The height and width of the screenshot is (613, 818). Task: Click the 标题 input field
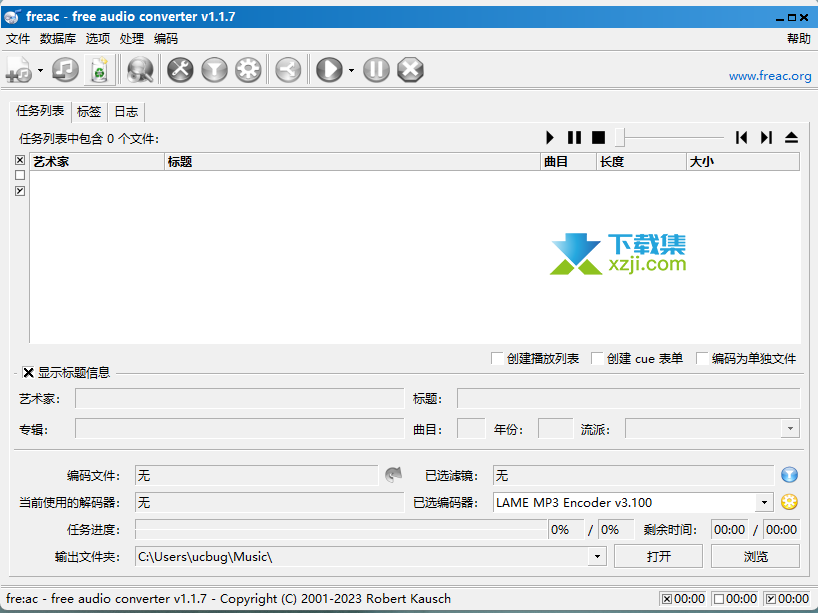pos(628,399)
